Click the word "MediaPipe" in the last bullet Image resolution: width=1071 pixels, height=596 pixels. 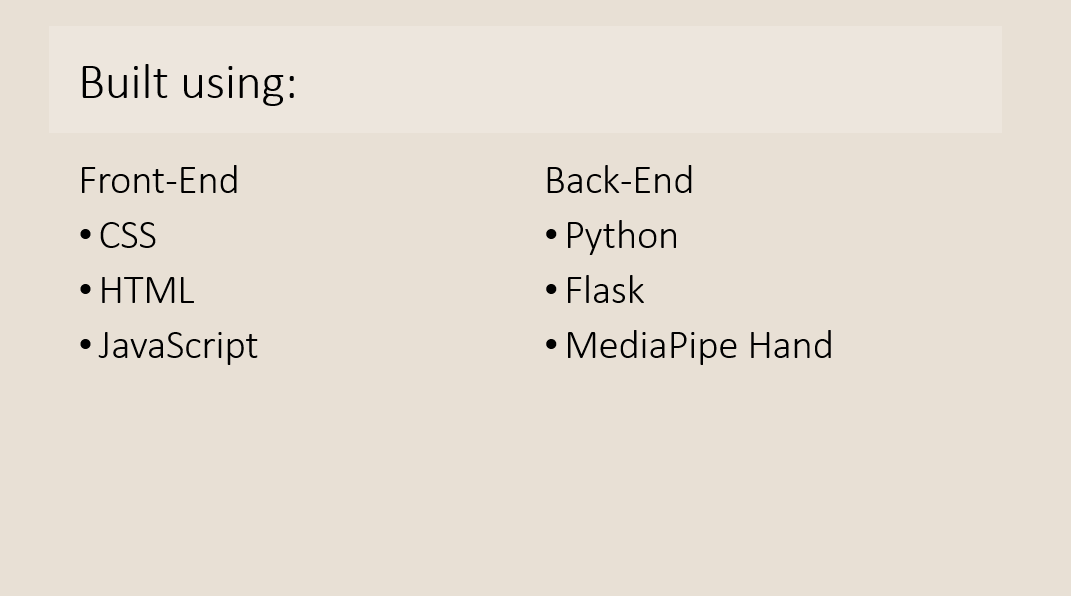pyautogui.click(x=652, y=346)
